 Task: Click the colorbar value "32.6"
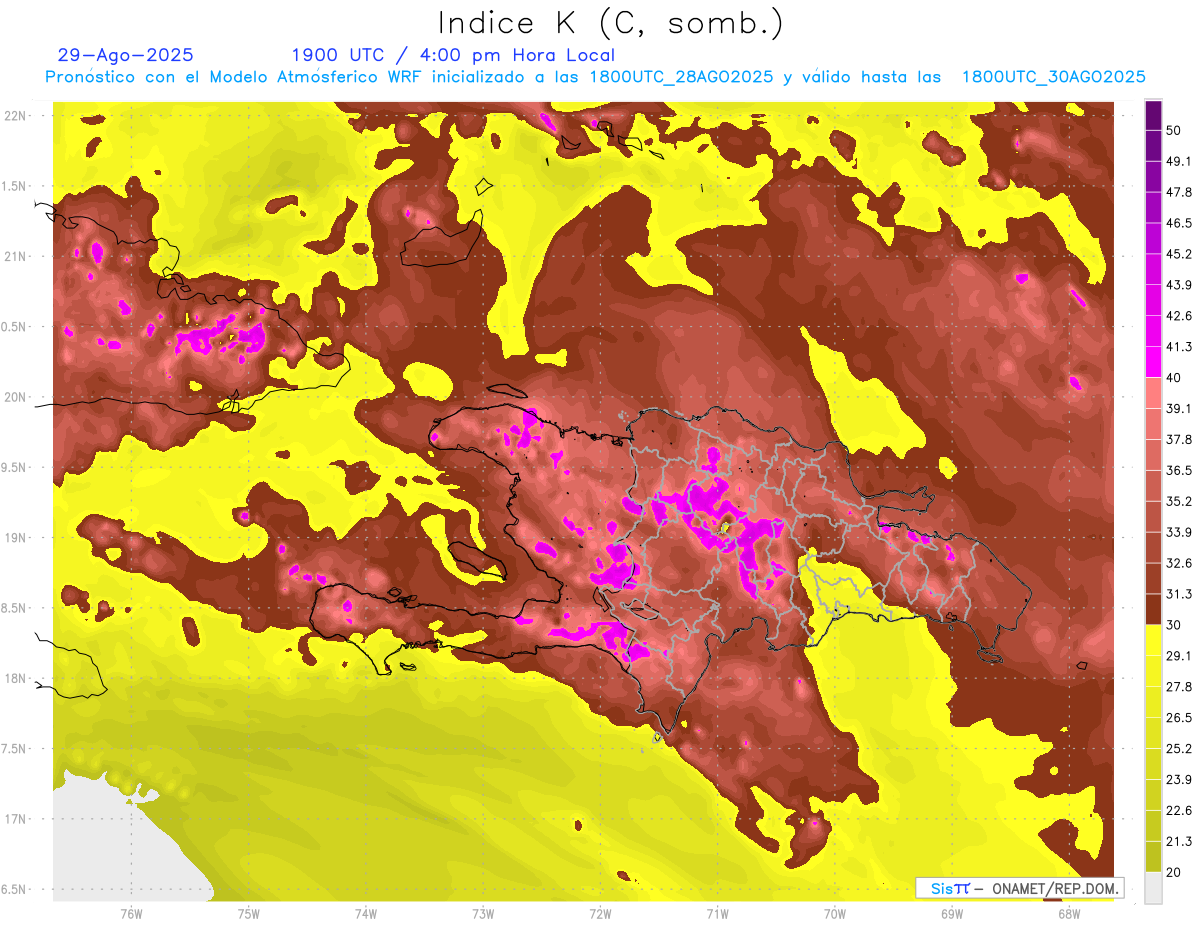coord(1179,563)
